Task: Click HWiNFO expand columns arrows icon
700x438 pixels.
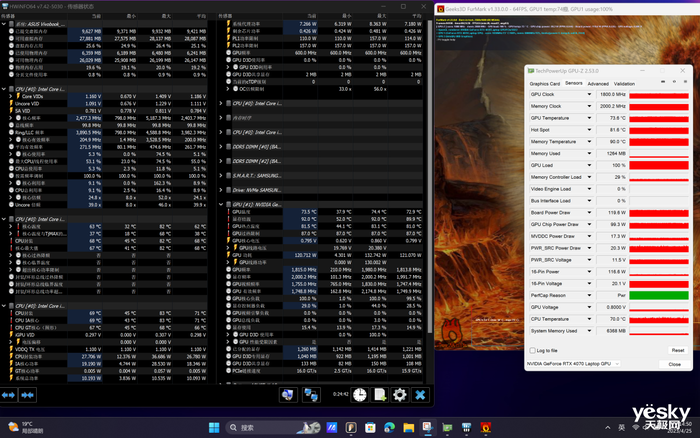Action: pyautogui.click(x=8, y=395)
